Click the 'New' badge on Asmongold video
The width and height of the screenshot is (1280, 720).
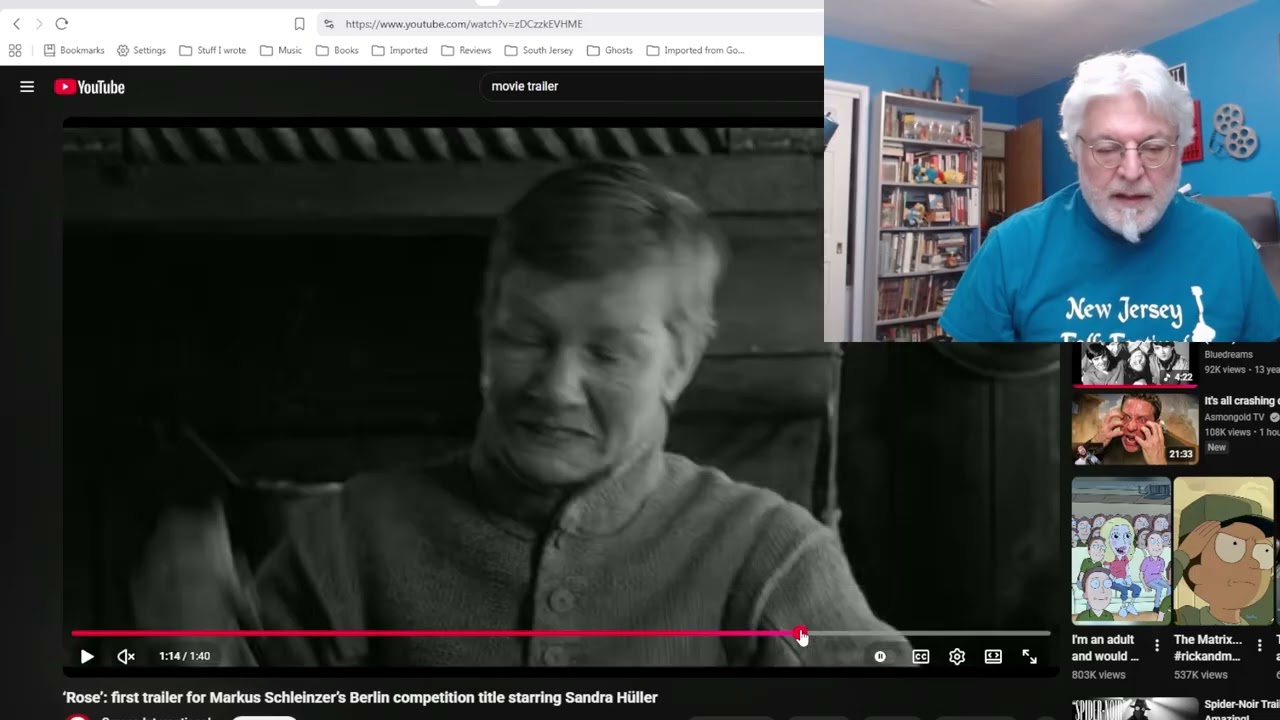[x=1216, y=447]
